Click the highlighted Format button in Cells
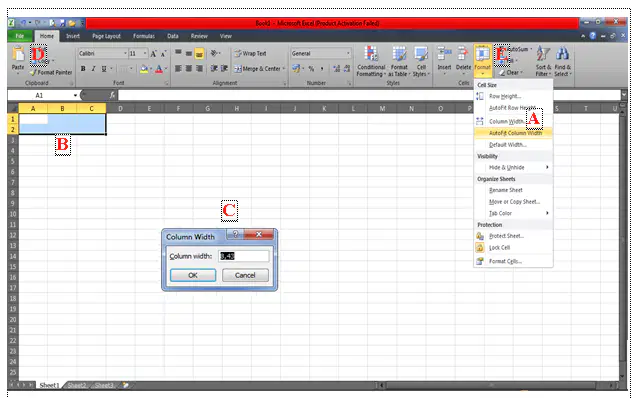Image resolution: width=640 pixels, height=398 pixels. [482, 60]
